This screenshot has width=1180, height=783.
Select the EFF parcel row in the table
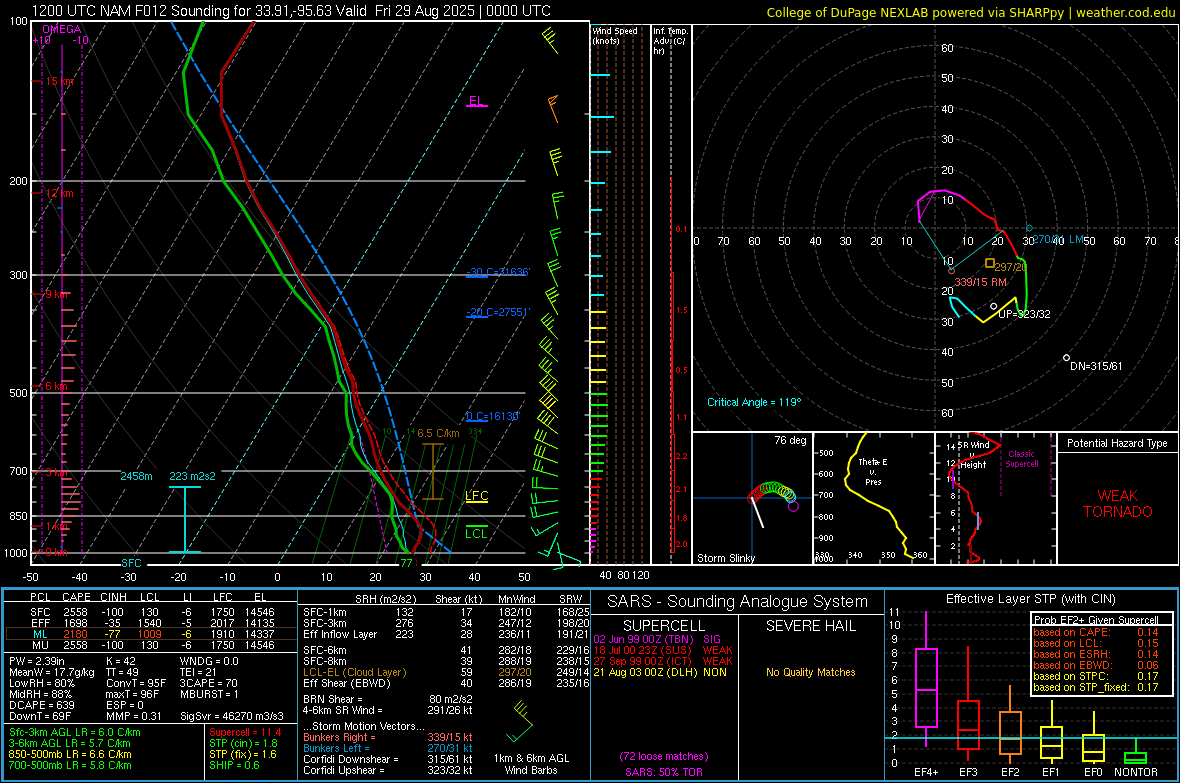point(151,623)
